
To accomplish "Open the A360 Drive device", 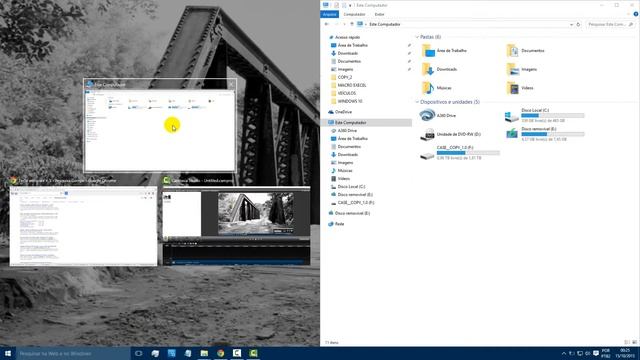I will tap(438, 116).
